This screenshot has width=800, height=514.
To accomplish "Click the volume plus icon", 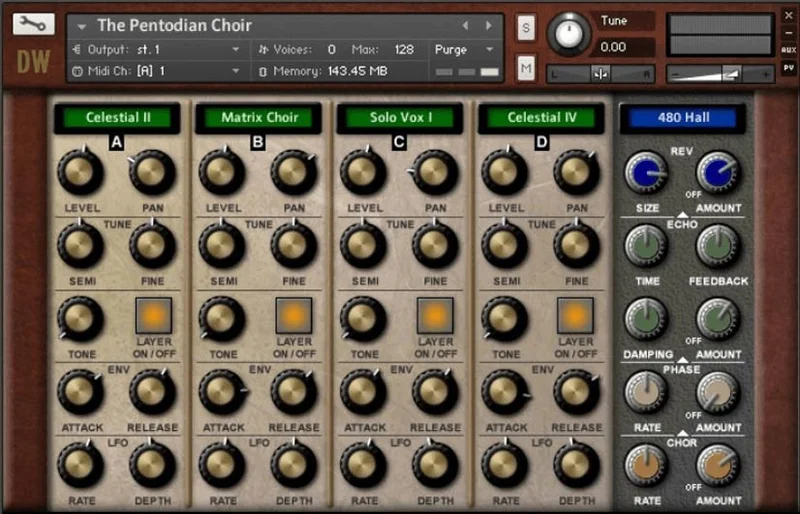I will coord(765,75).
